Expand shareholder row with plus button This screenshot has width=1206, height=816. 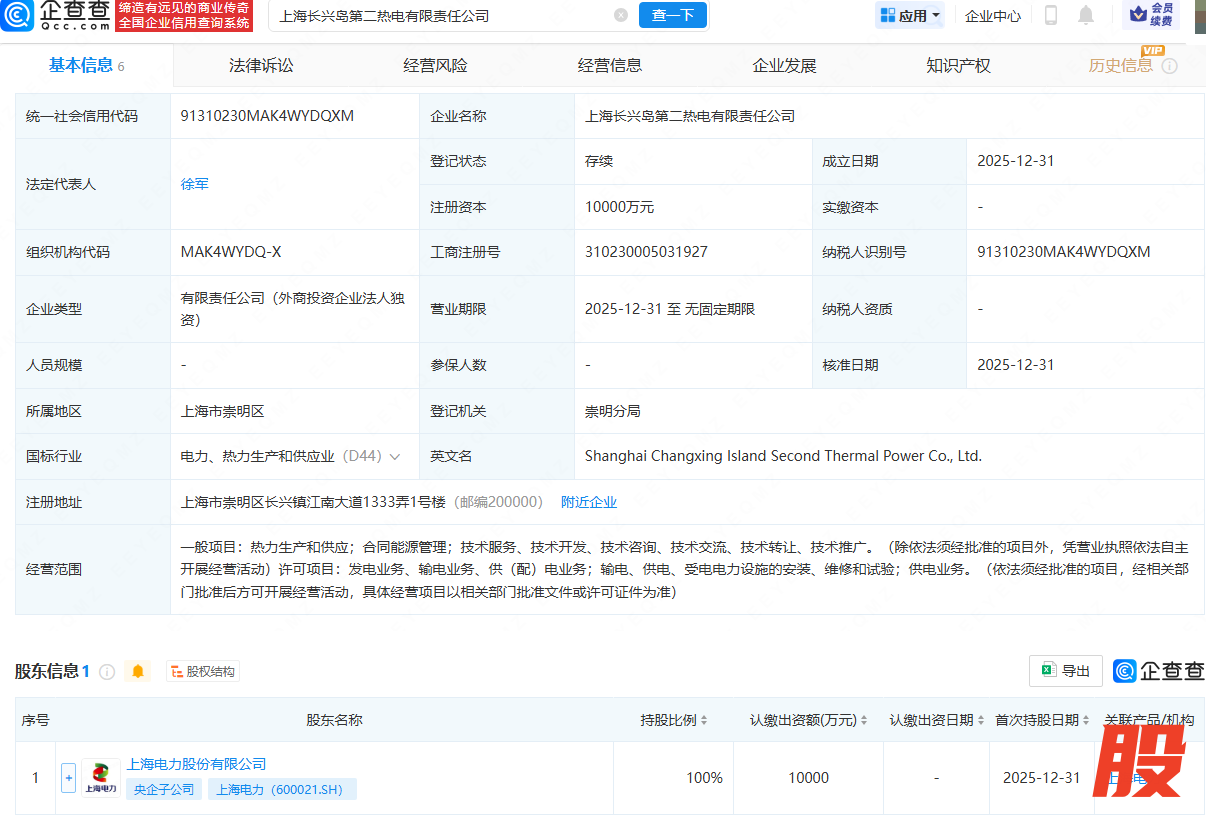tap(68, 778)
